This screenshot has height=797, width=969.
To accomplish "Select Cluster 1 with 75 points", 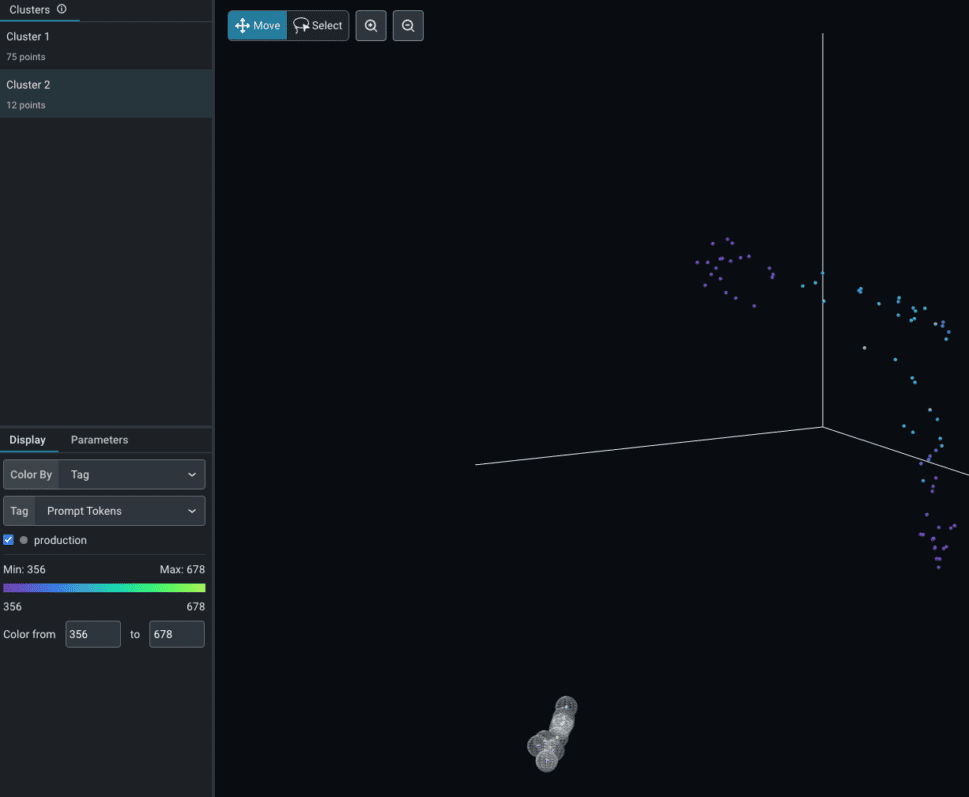I will [x=106, y=46].
